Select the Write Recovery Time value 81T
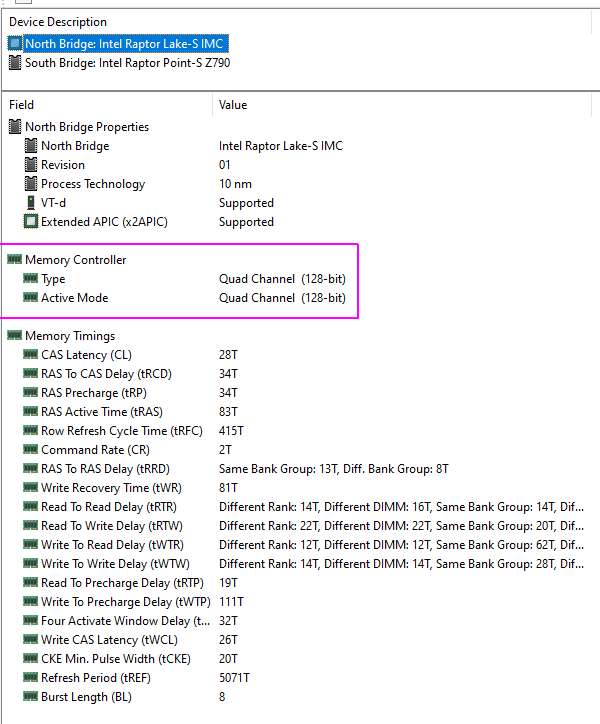600x724 pixels. (x=228, y=488)
